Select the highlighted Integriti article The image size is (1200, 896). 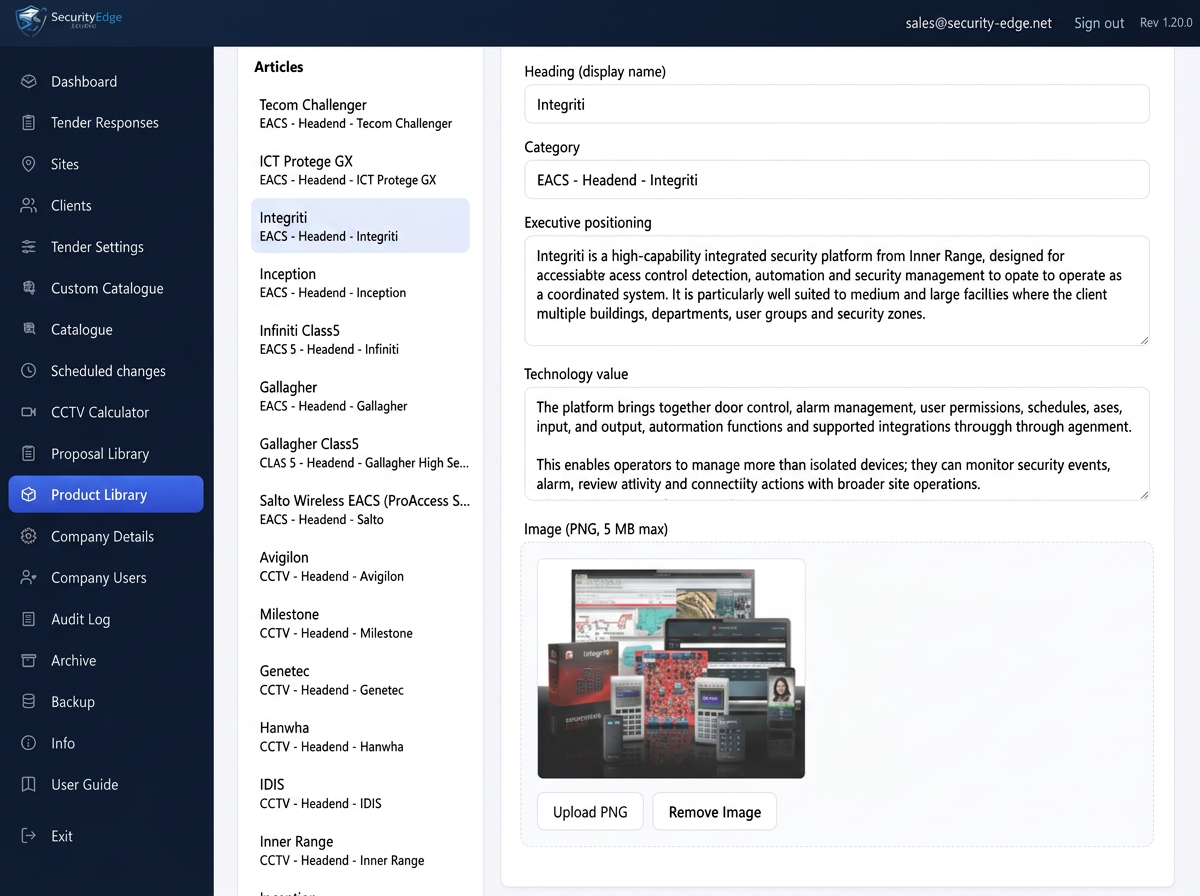(360, 226)
